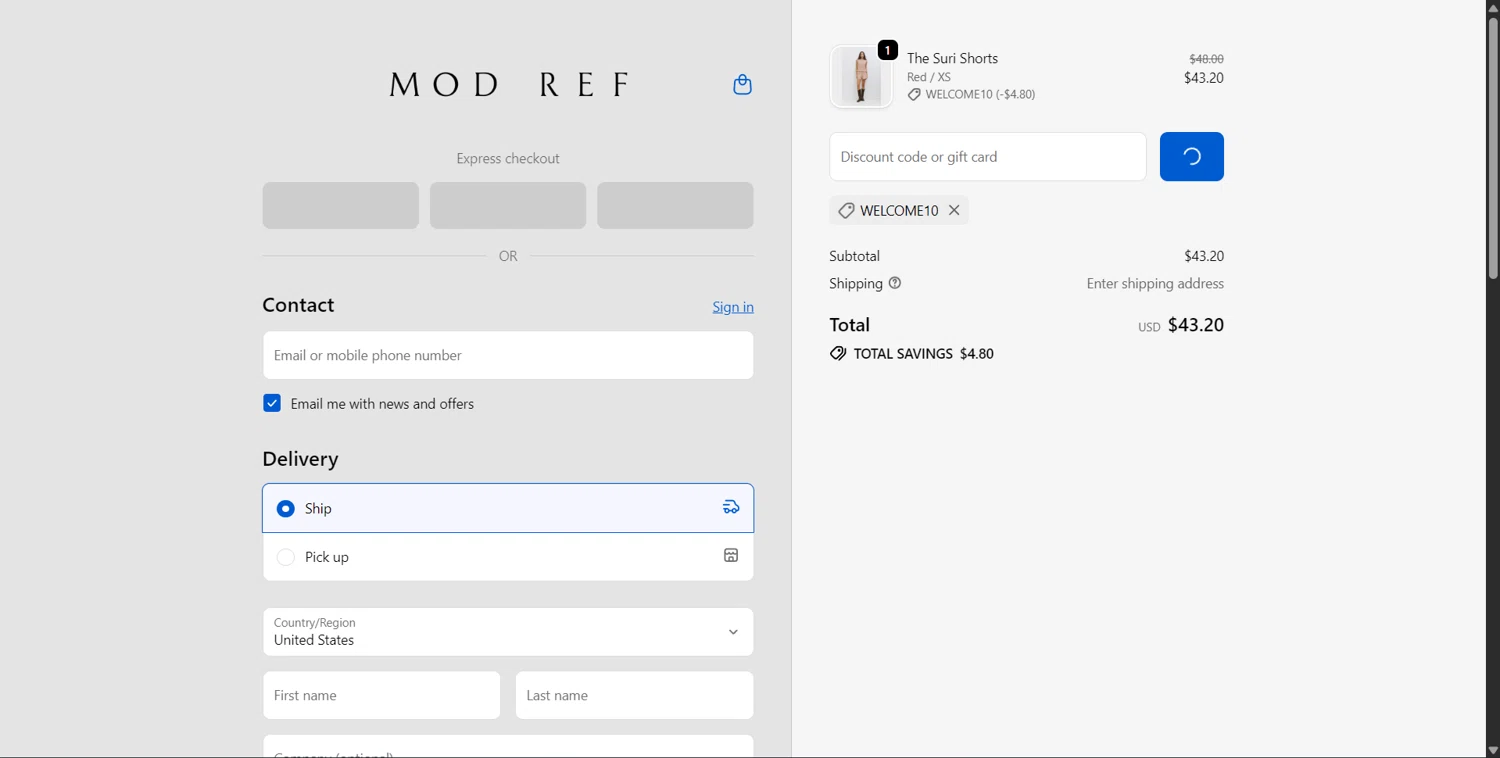Click The Suri Shorts product name
This screenshot has width=1500, height=758.
(952, 58)
